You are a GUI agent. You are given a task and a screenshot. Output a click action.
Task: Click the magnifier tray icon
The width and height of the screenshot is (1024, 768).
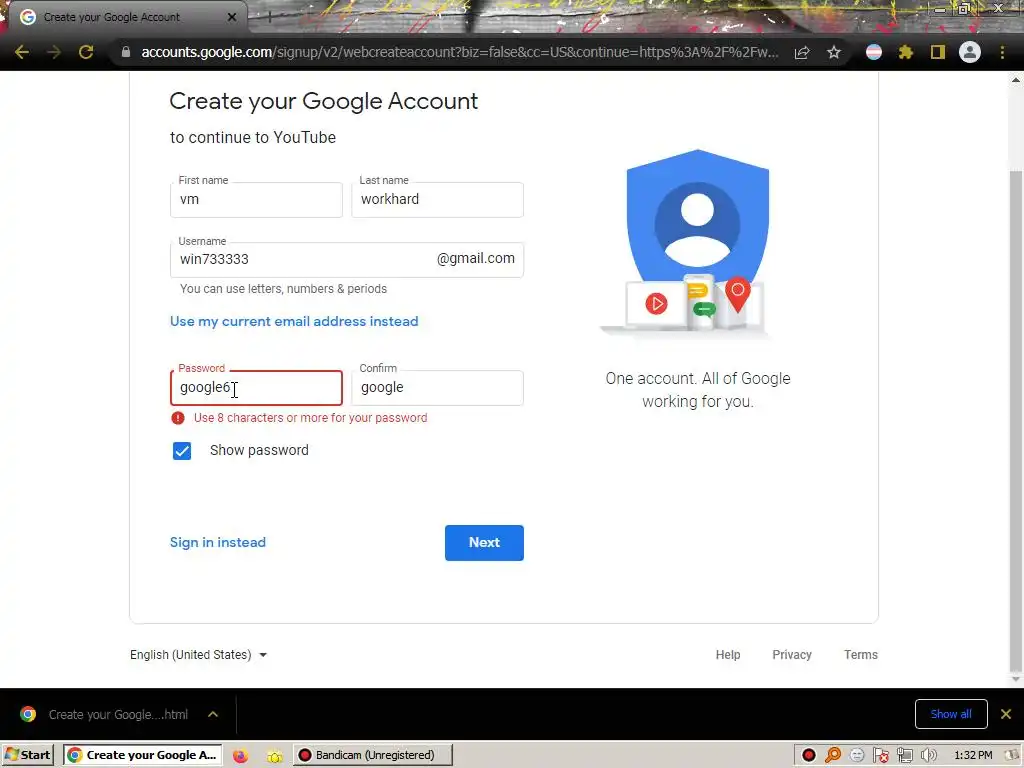pos(833,756)
